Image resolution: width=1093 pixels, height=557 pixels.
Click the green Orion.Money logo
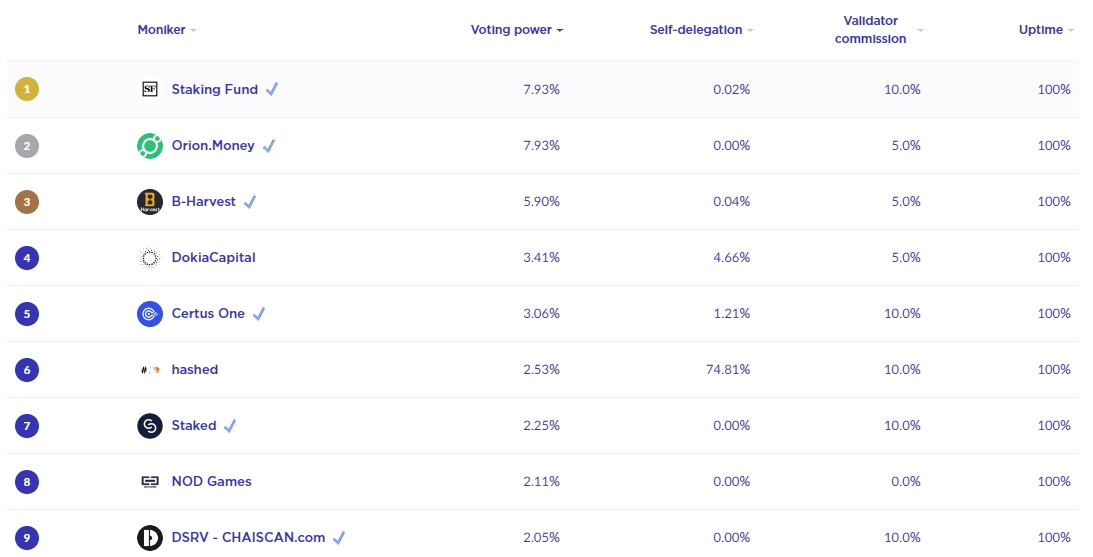pyautogui.click(x=150, y=146)
